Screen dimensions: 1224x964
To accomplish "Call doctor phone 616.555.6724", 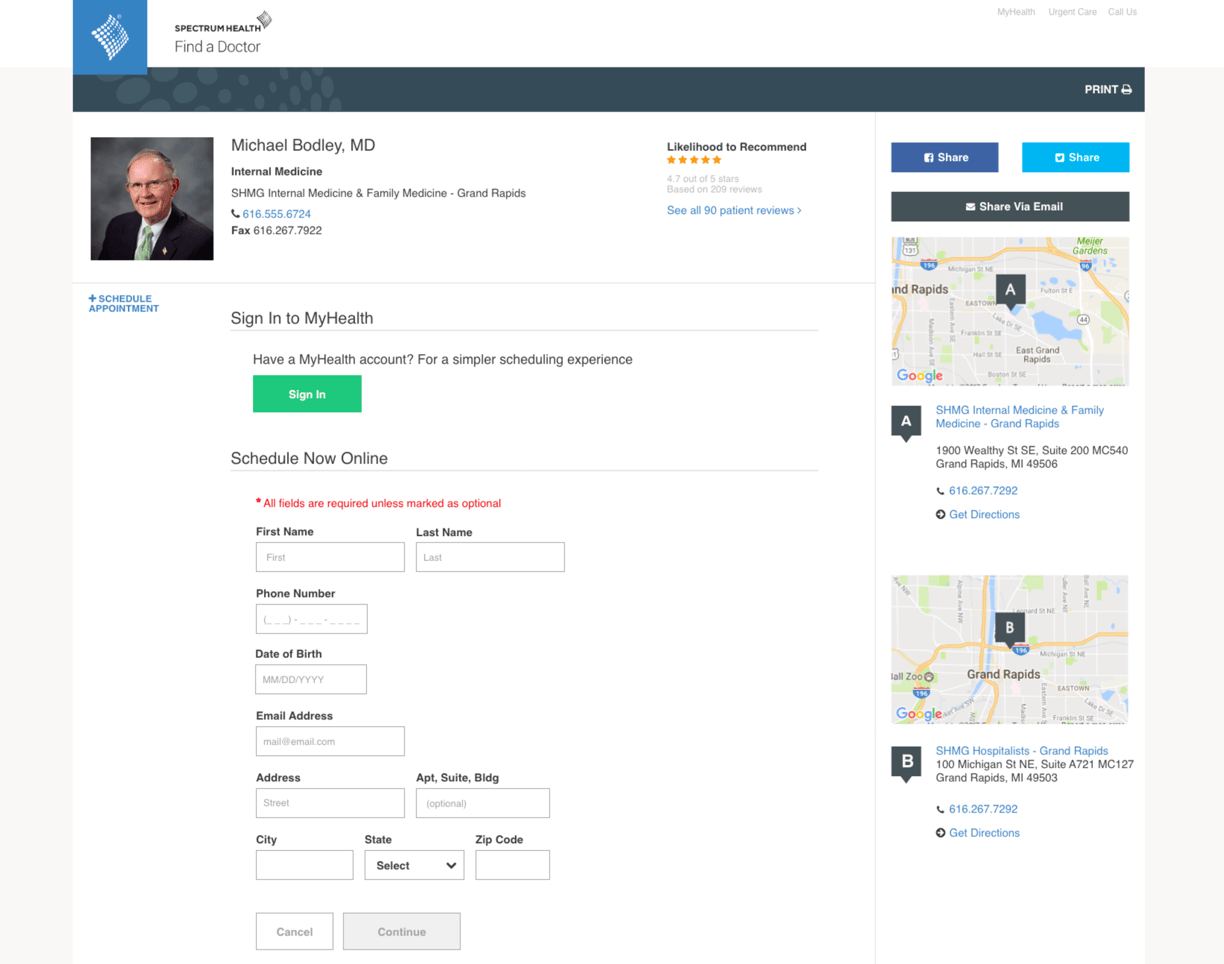I will point(276,214).
